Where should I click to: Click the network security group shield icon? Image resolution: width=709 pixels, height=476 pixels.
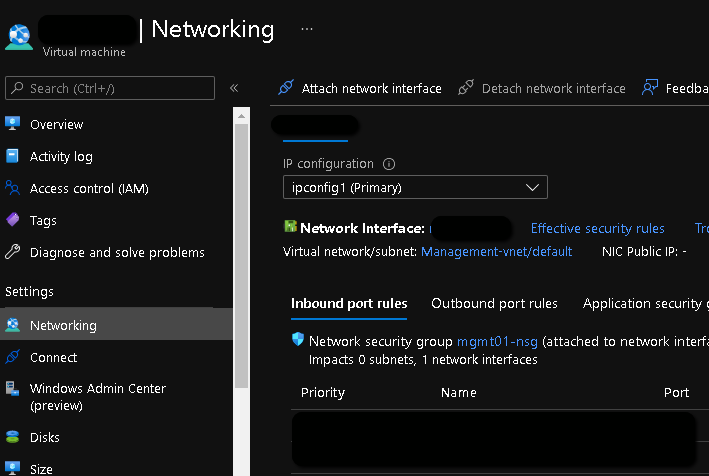(298, 339)
